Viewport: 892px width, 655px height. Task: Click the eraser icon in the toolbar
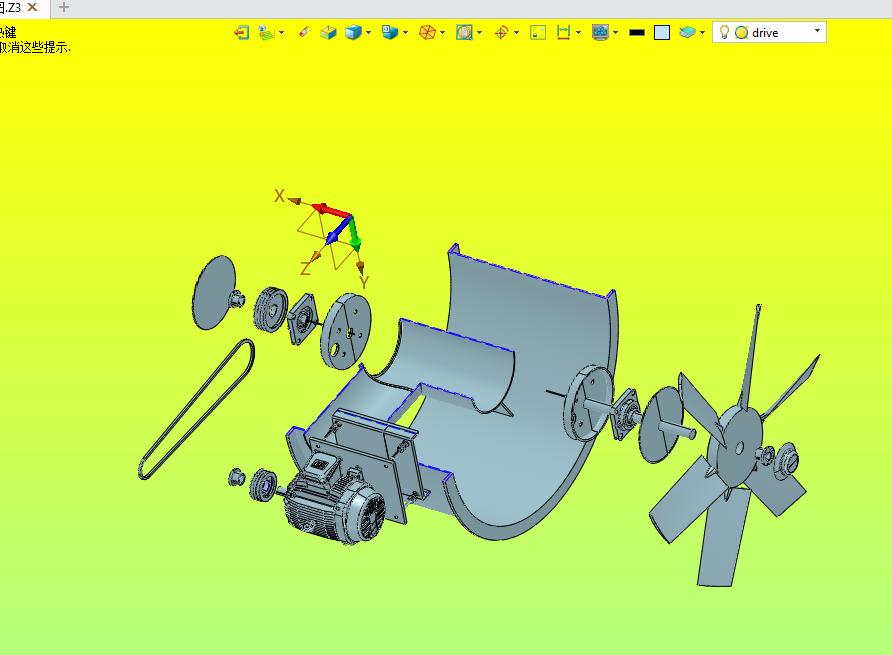(x=304, y=32)
